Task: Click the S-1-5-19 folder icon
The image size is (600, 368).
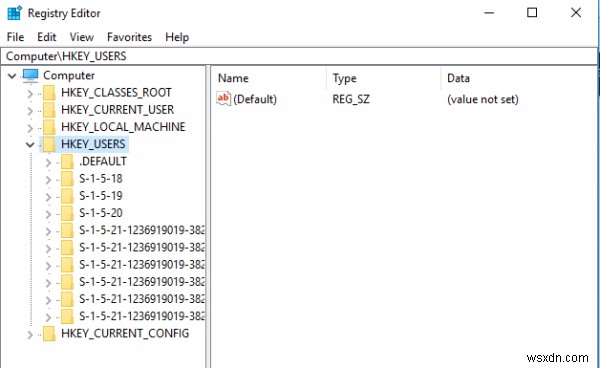Action: (x=67, y=196)
